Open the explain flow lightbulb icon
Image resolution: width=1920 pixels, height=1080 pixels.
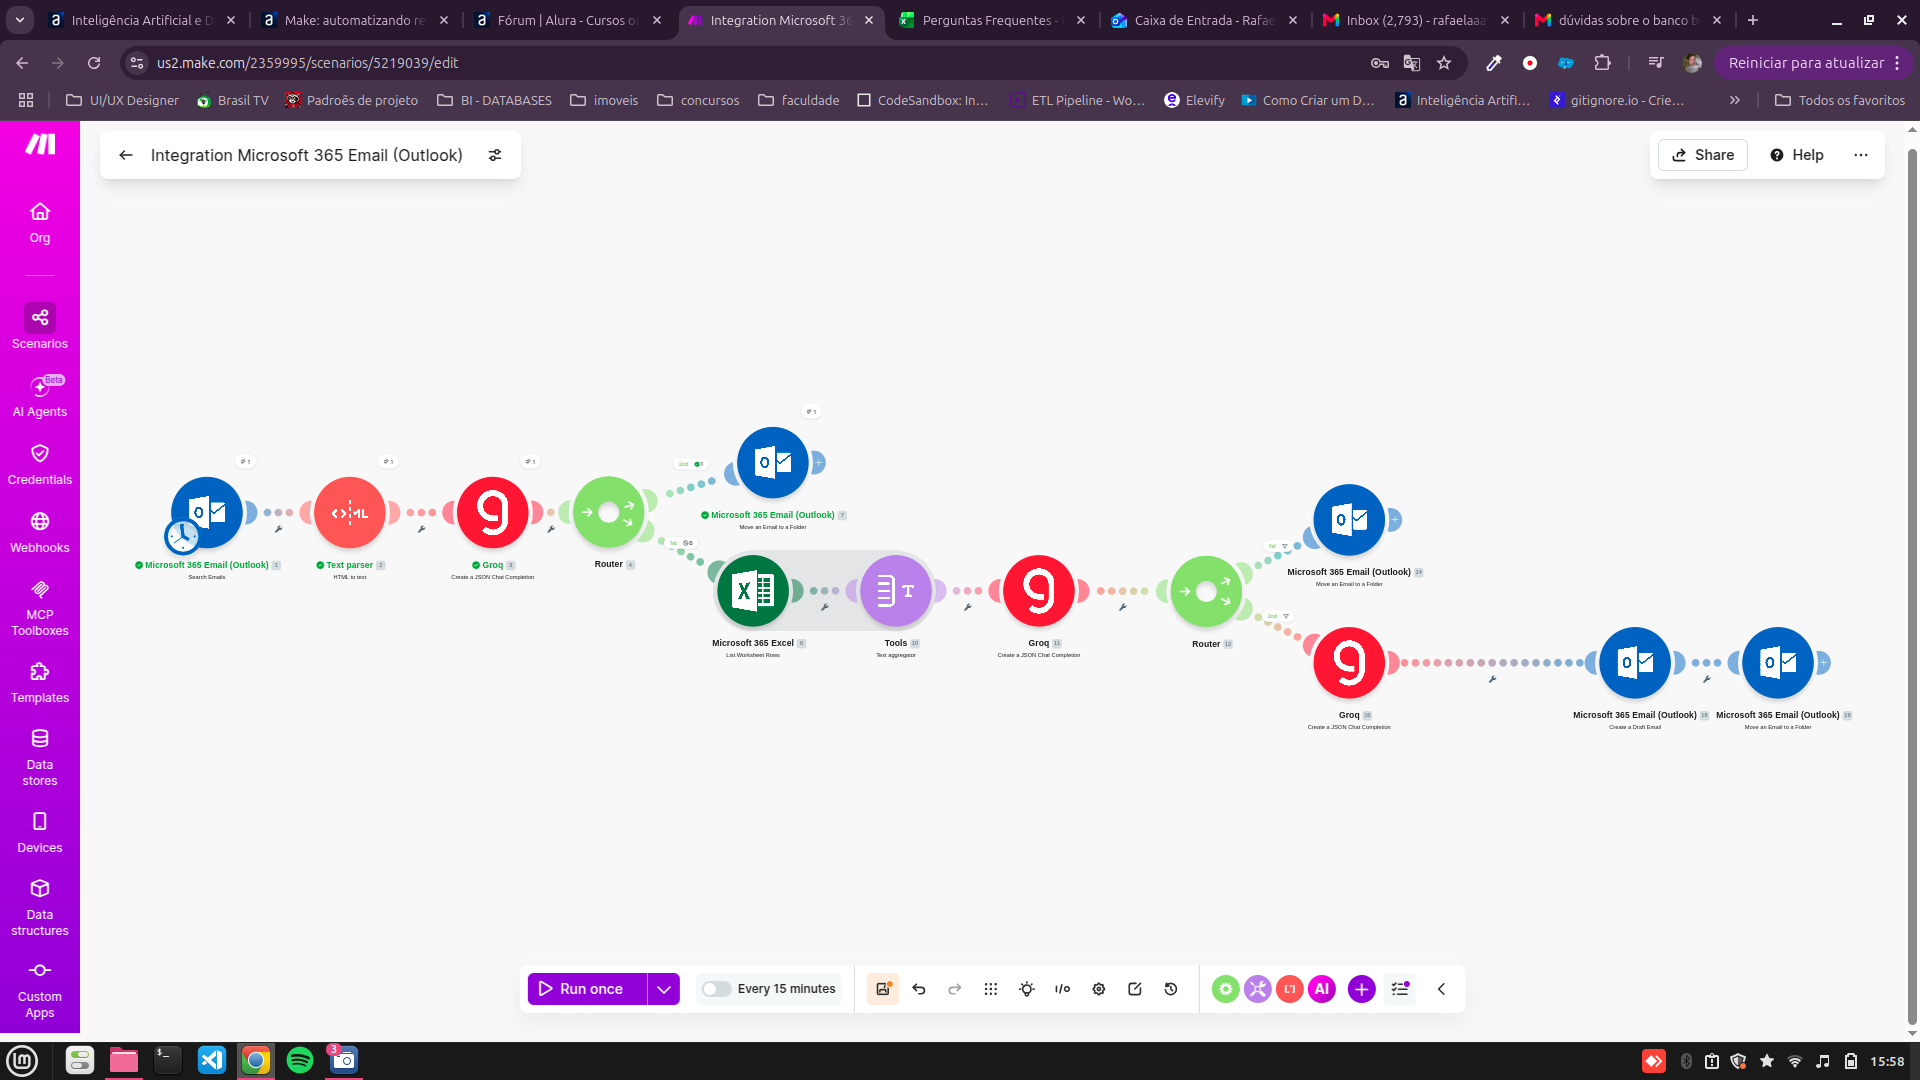[1027, 989]
